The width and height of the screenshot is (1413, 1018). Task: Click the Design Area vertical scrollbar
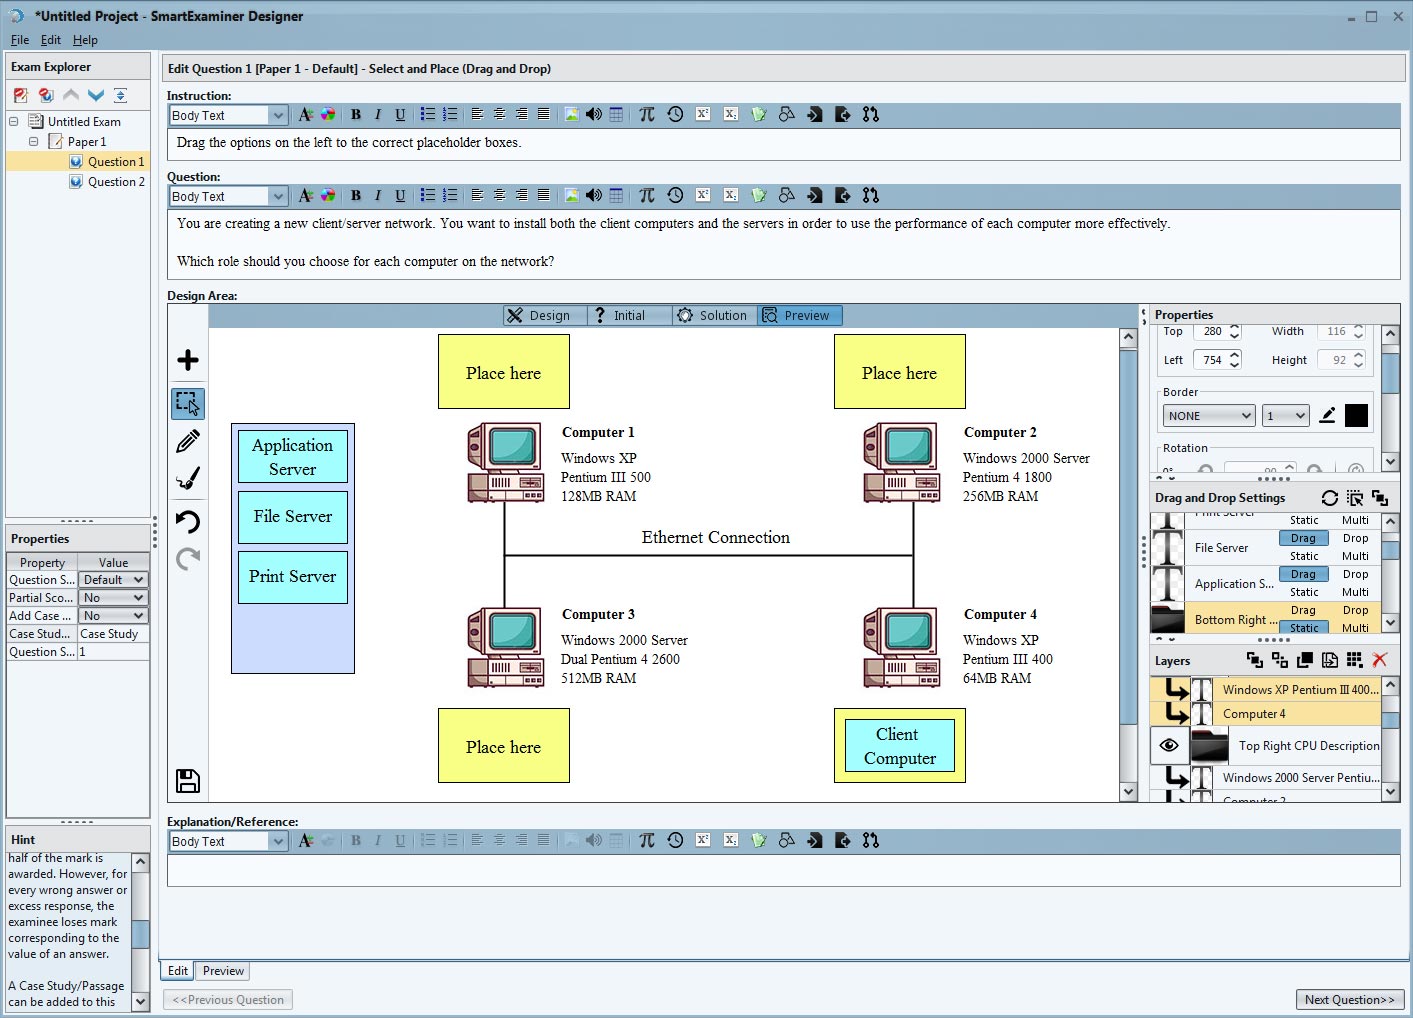tap(1128, 564)
